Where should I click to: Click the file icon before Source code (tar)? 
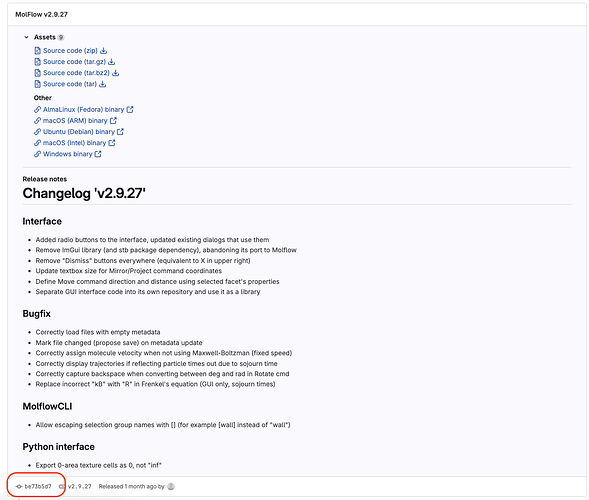click(37, 84)
